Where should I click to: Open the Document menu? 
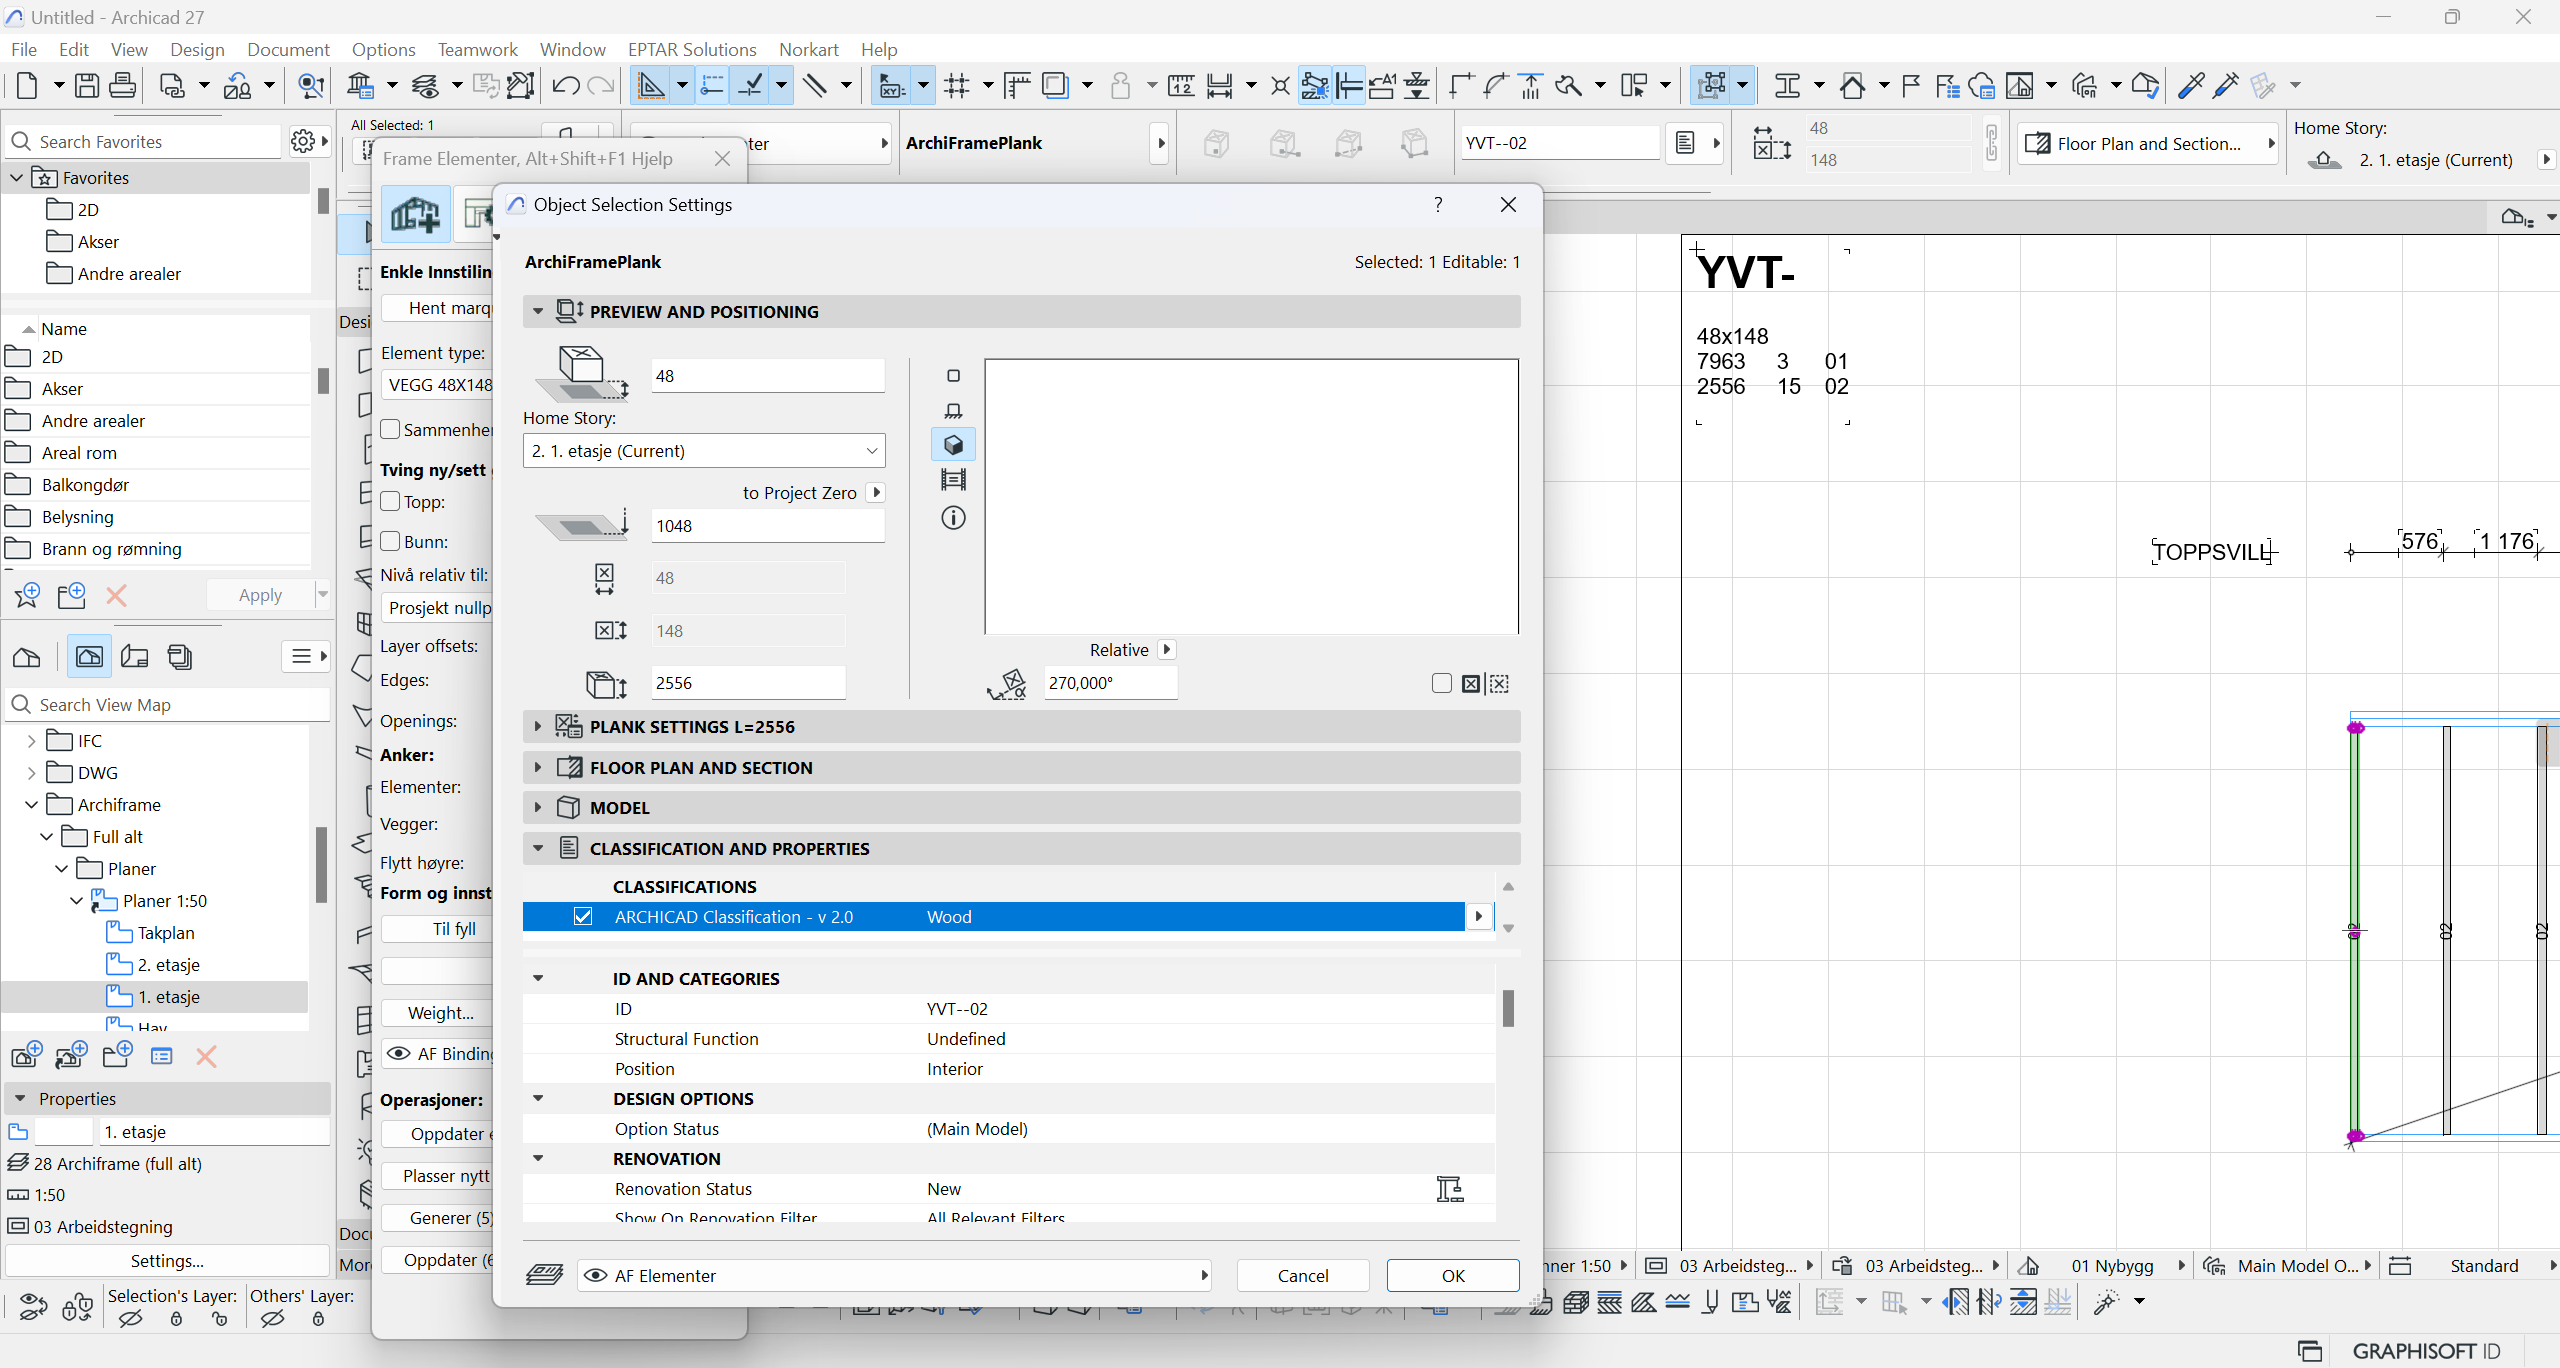(x=288, y=49)
